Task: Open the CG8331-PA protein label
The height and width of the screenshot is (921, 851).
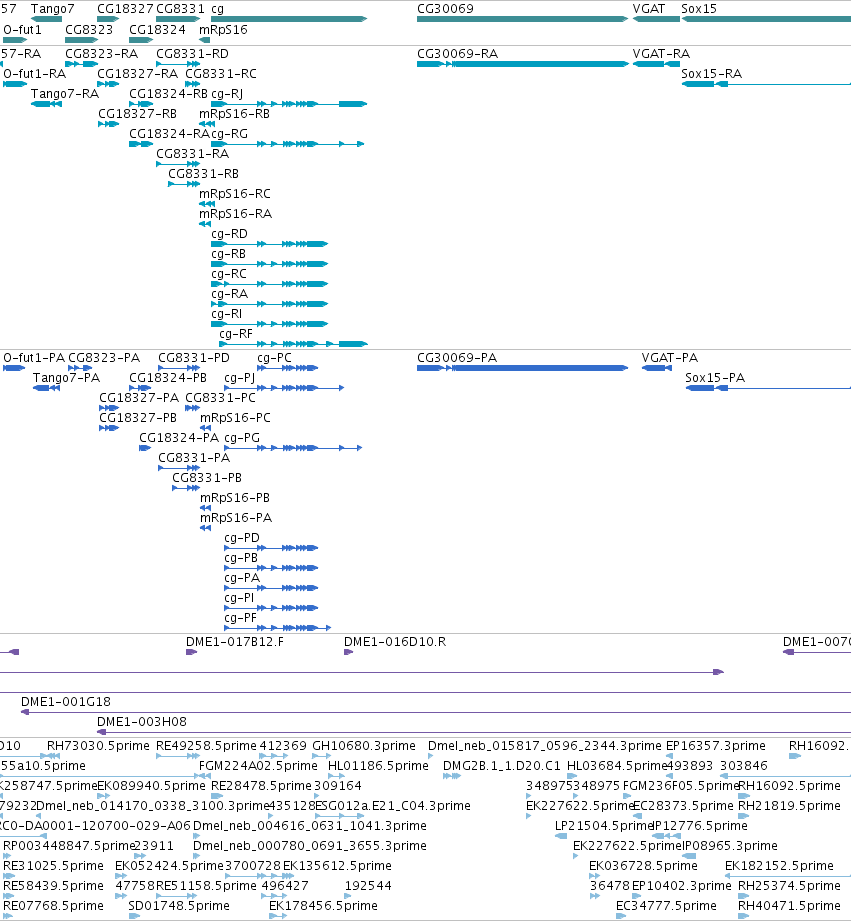Action: pos(194,458)
